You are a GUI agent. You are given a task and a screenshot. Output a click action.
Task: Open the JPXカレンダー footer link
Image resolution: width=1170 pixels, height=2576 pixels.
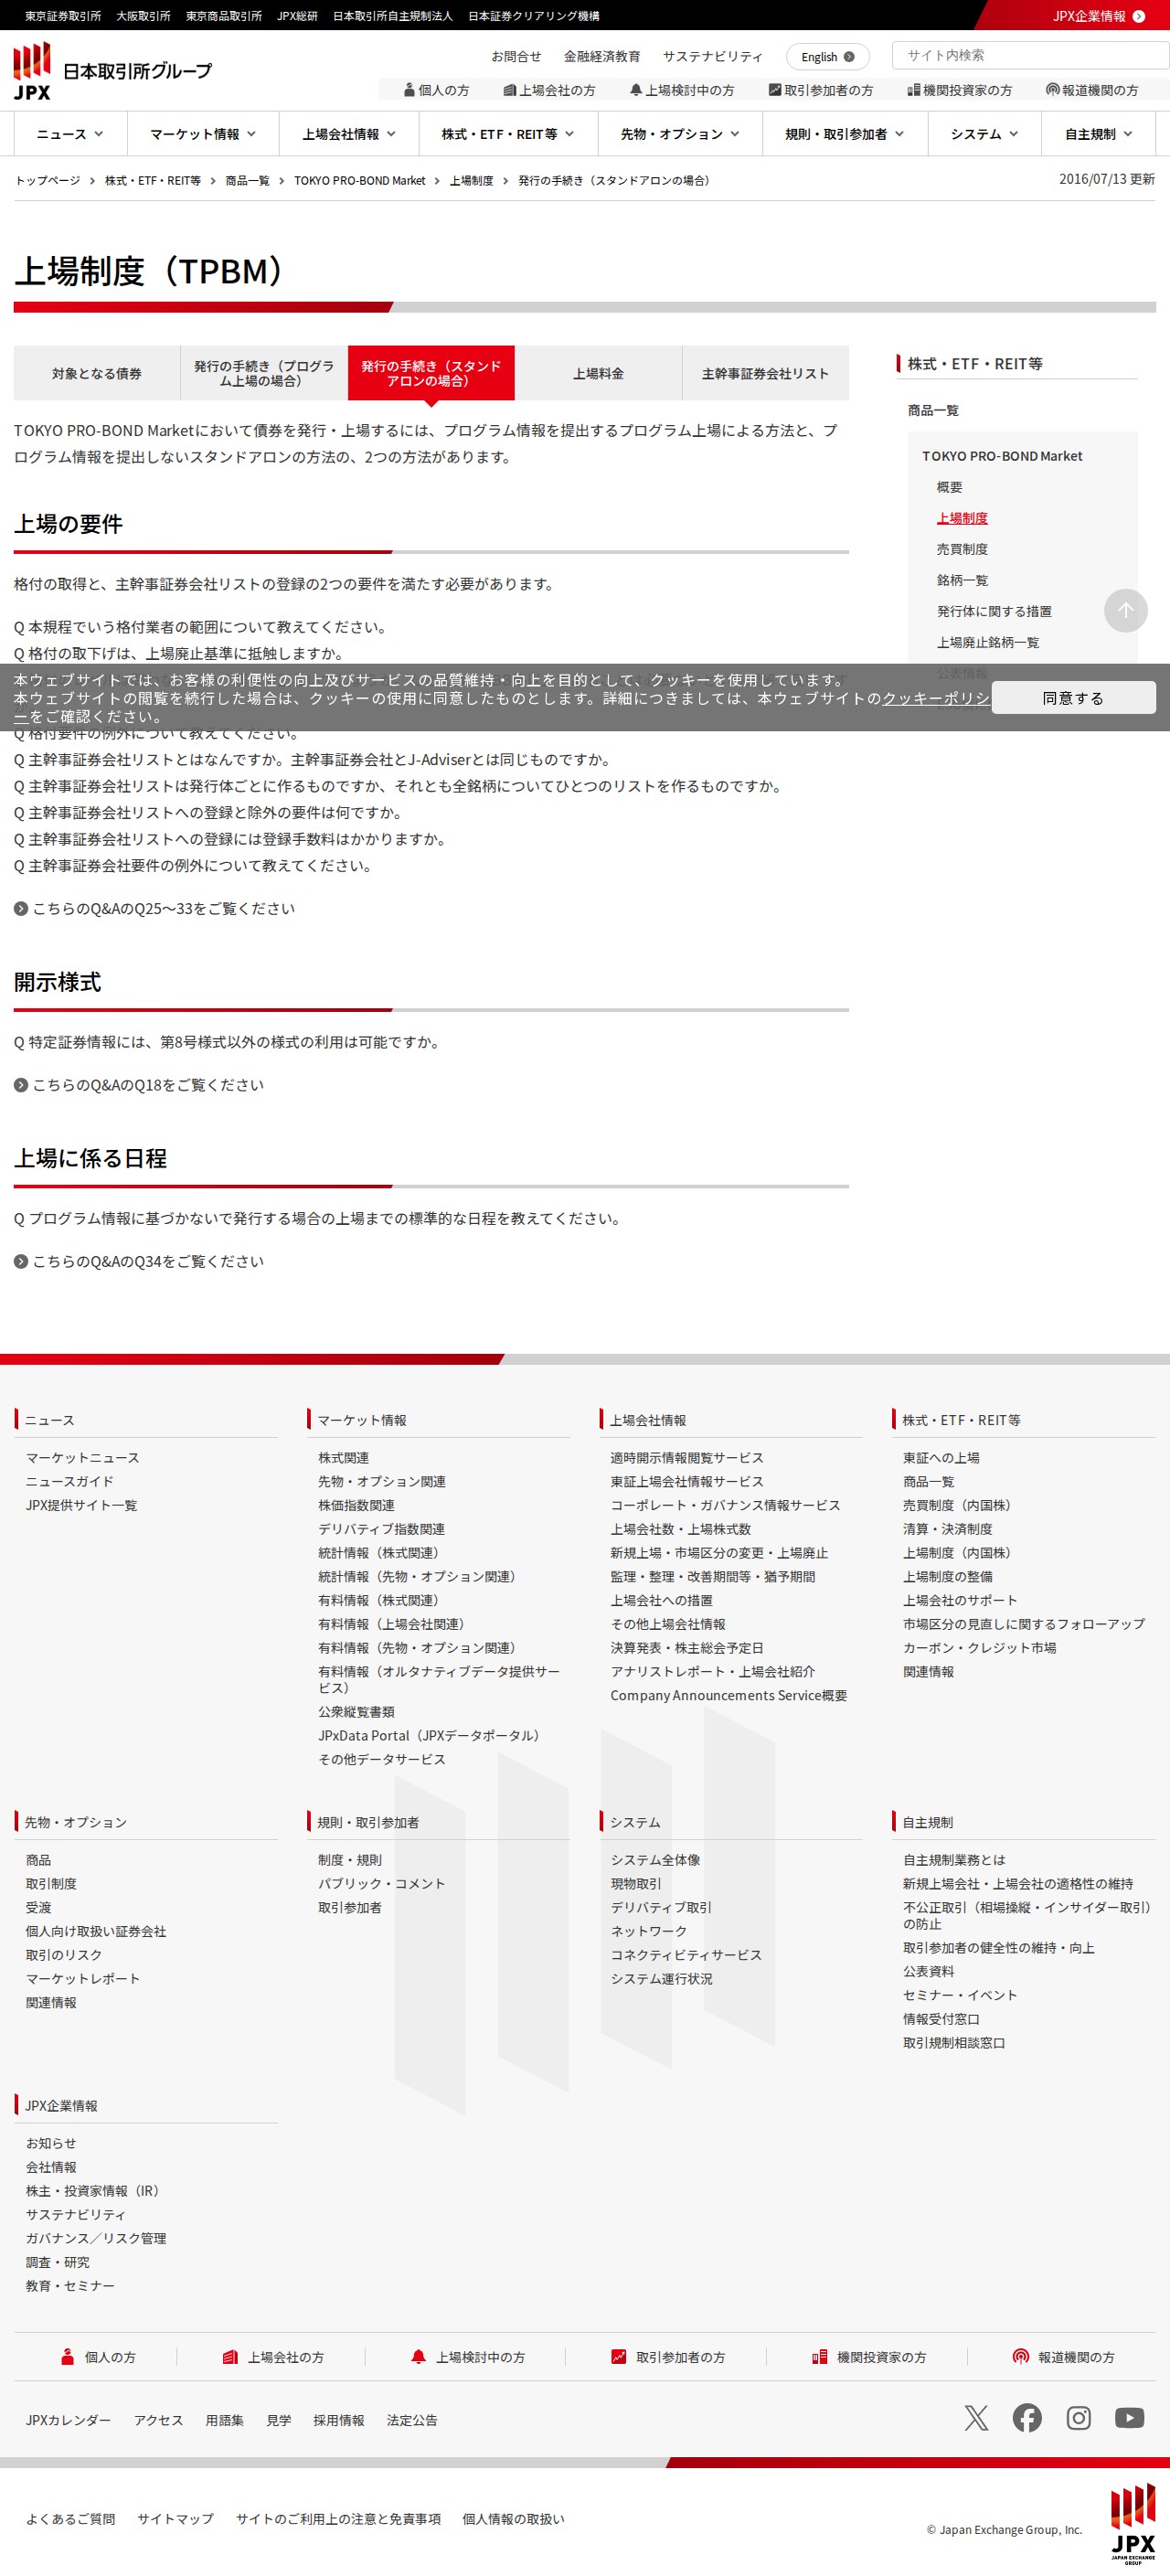tap(68, 2420)
